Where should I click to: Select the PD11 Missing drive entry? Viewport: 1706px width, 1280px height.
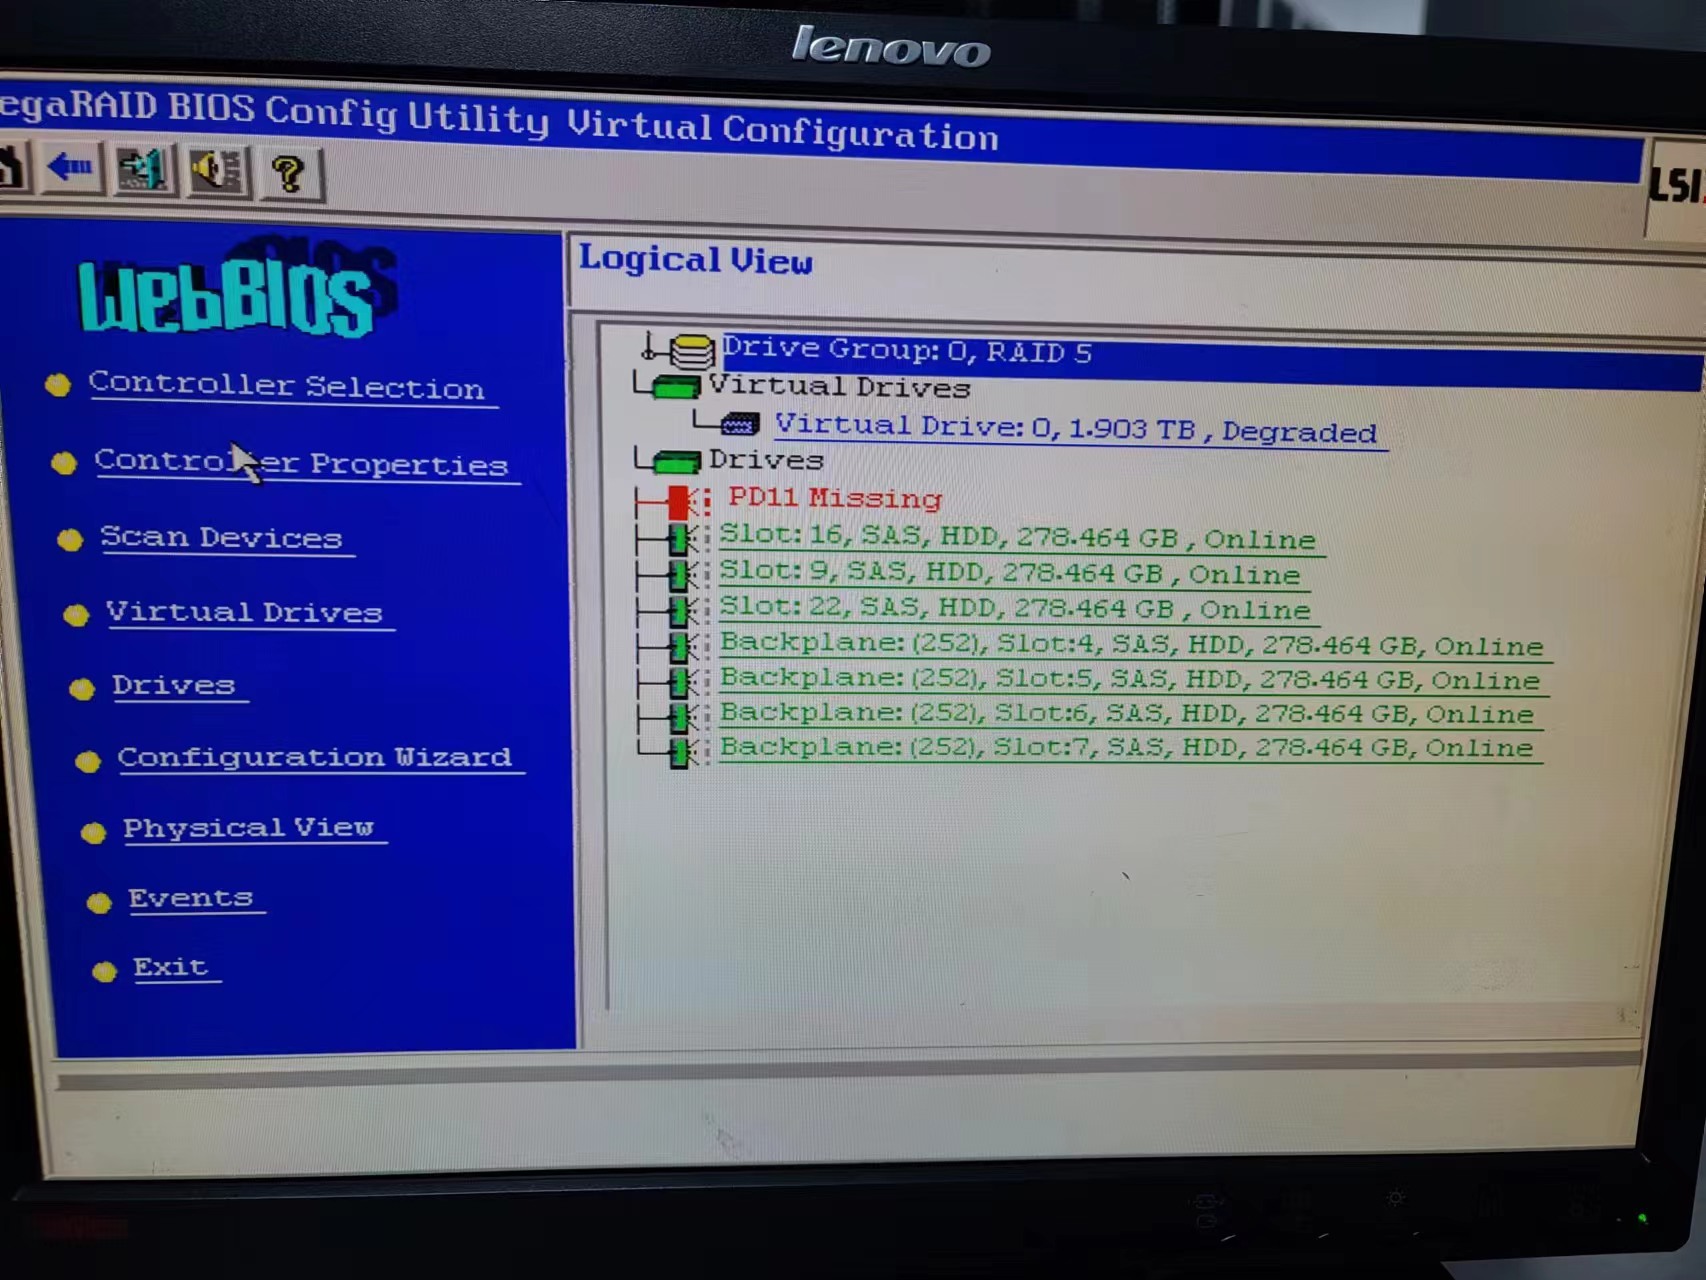point(835,497)
